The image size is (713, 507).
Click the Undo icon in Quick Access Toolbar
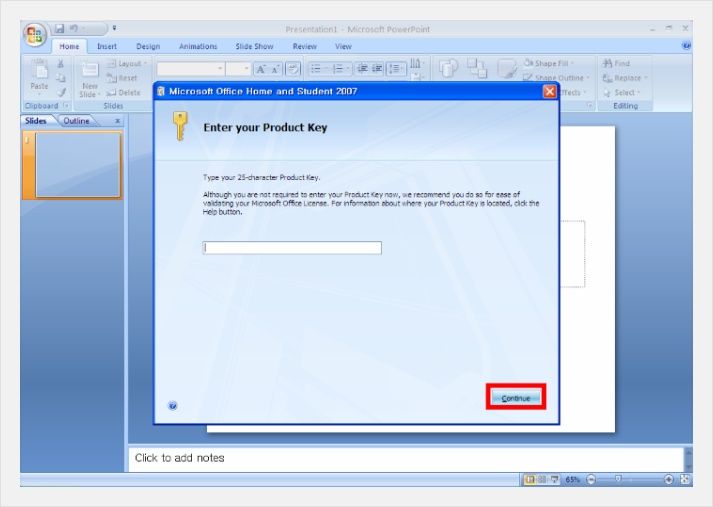click(x=74, y=29)
